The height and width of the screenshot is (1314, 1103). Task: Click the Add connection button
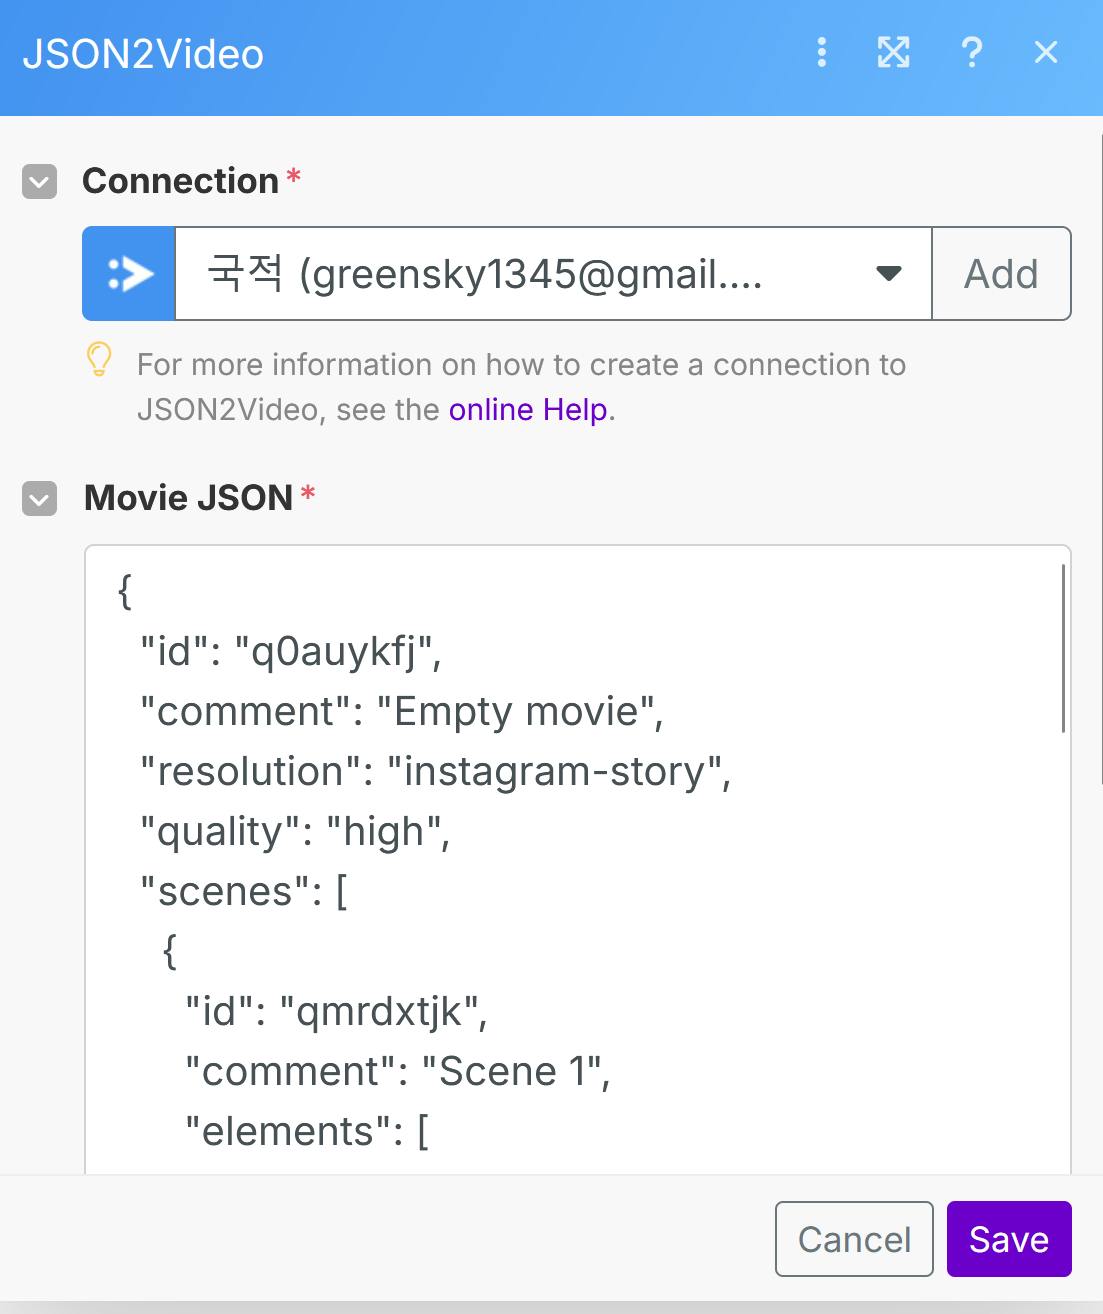pyautogui.click(x=1001, y=274)
